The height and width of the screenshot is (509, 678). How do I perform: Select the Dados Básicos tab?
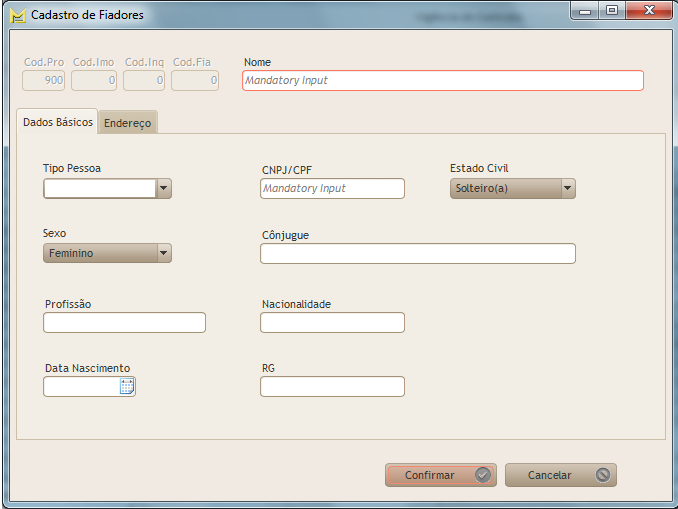click(58, 122)
